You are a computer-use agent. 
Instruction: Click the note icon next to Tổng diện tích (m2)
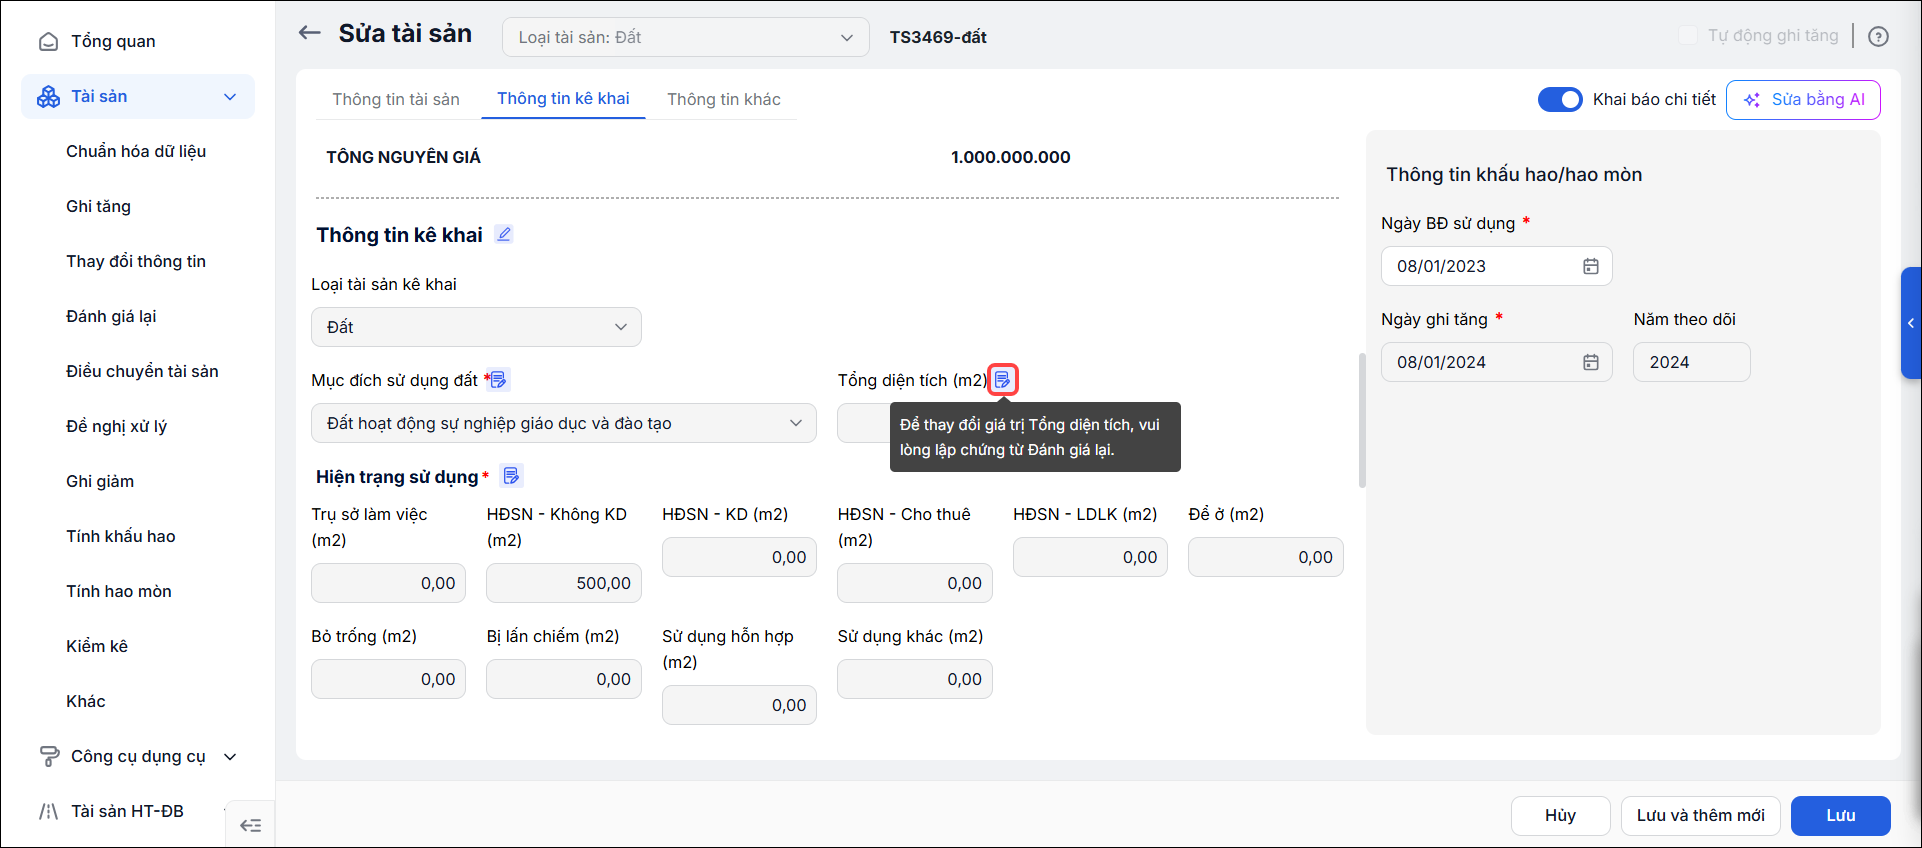pyautogui.click(x=1003, y=380)
